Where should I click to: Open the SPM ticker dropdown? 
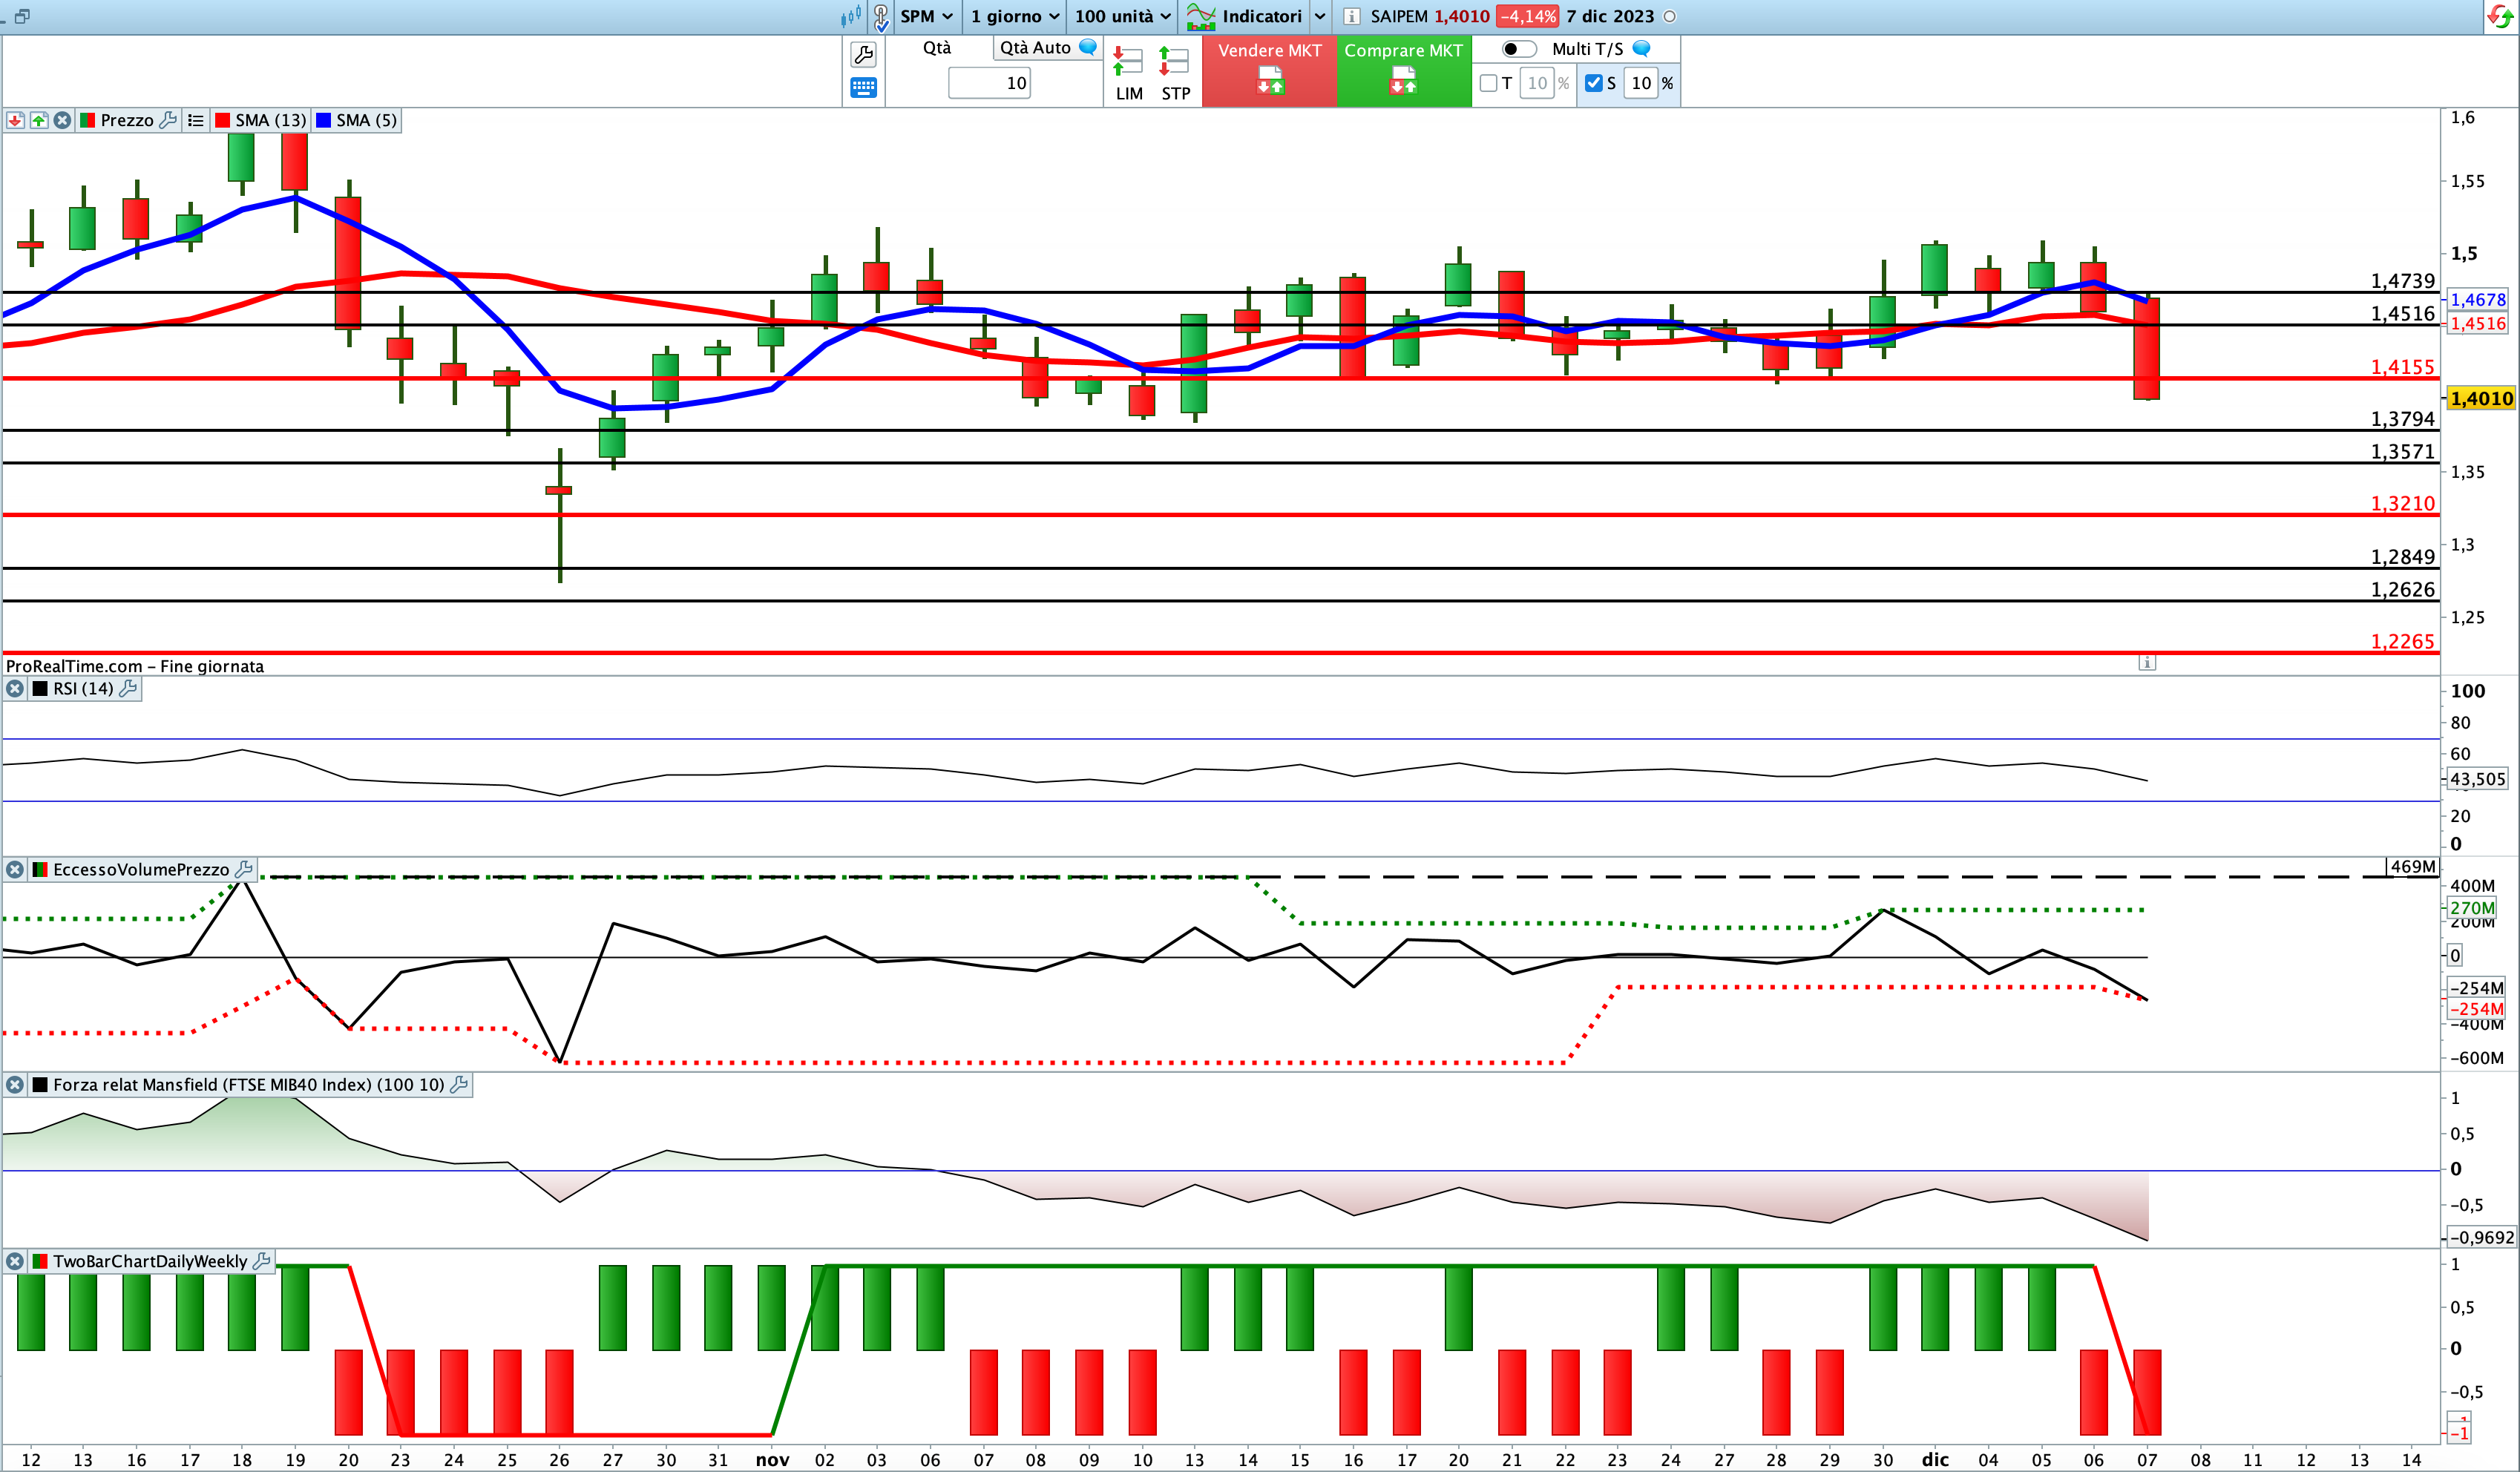pos(926,16)
